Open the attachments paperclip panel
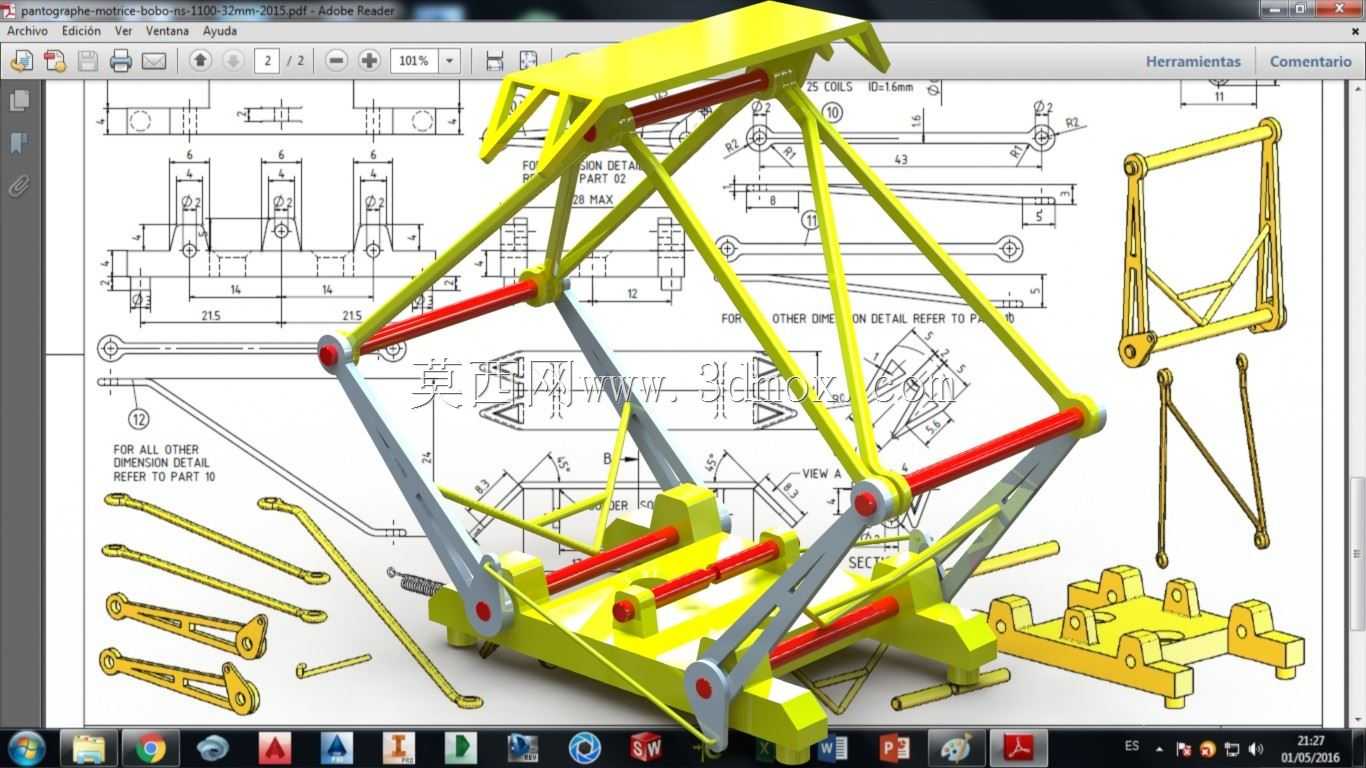 pyautogui.click(x=19, y=186)
